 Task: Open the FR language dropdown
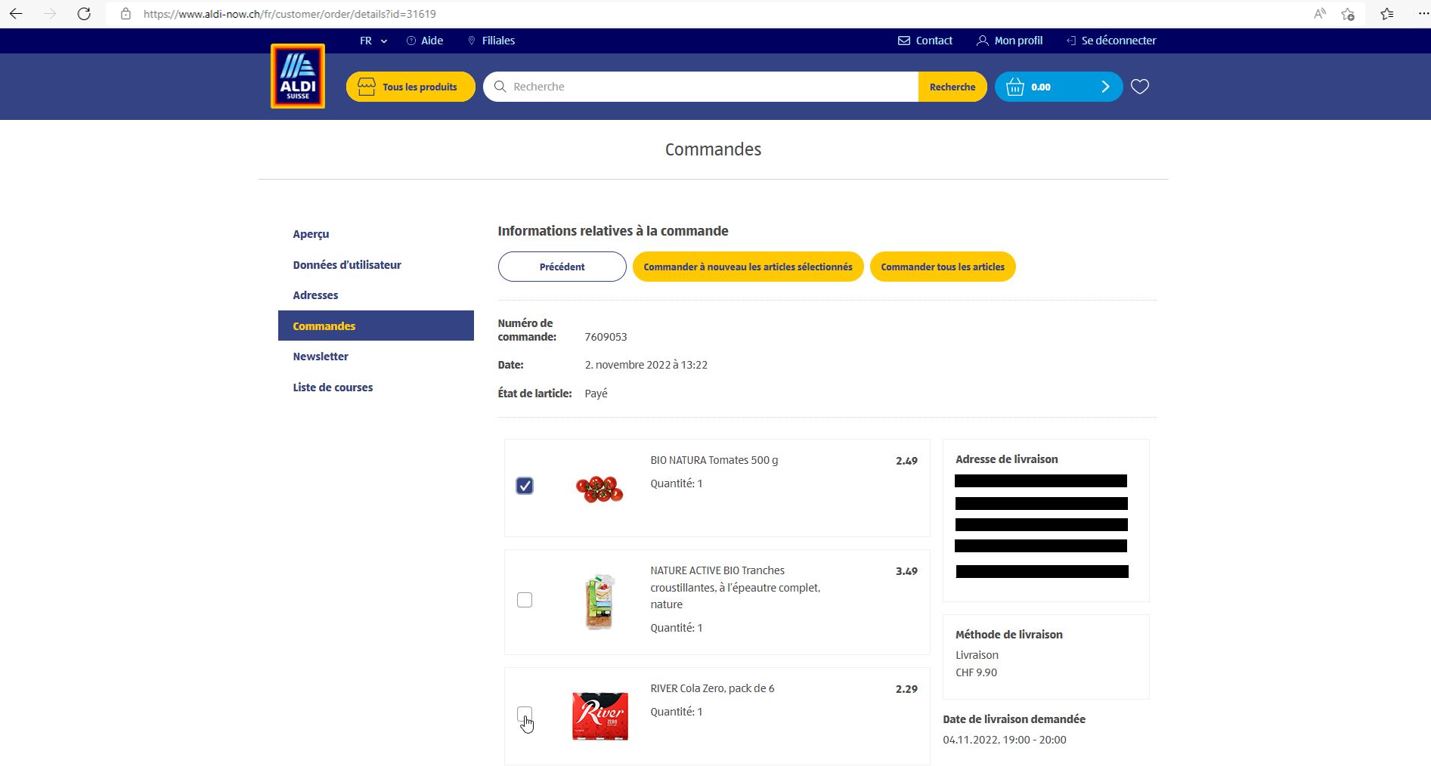373,41
